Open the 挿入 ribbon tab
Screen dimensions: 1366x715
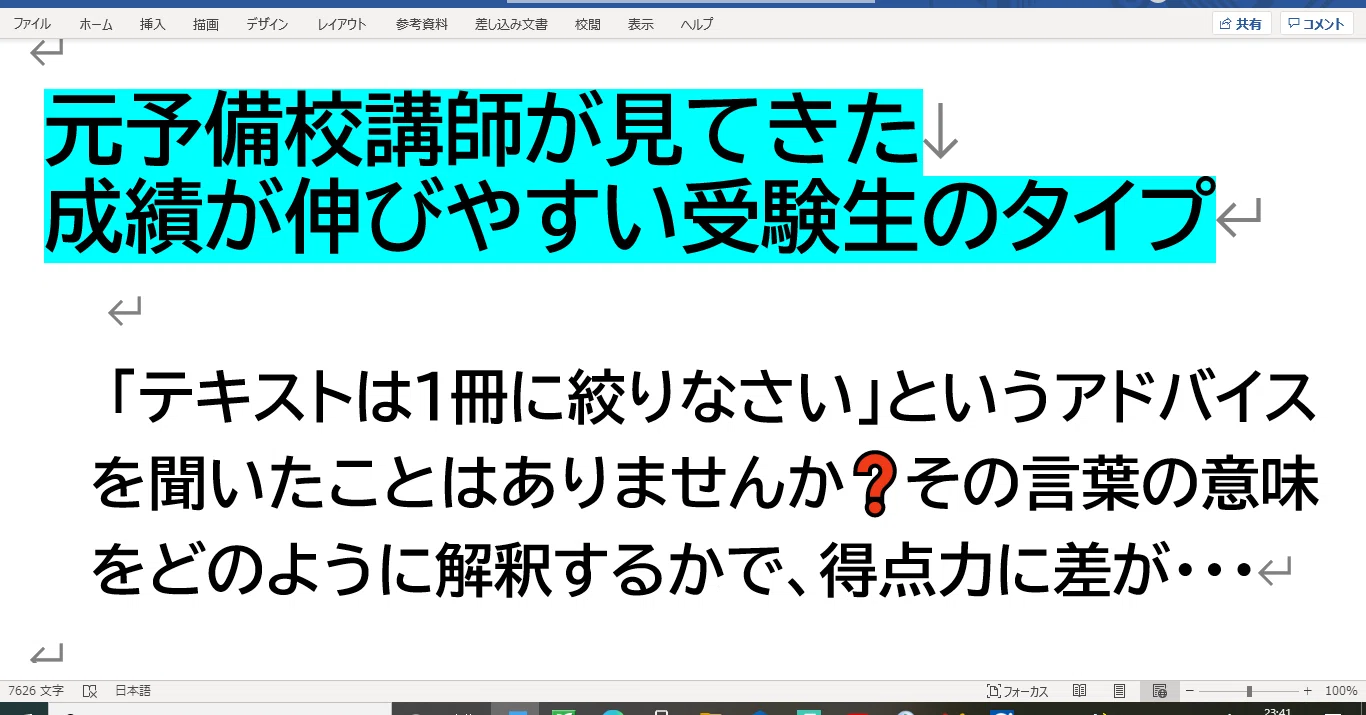[153, 24]
